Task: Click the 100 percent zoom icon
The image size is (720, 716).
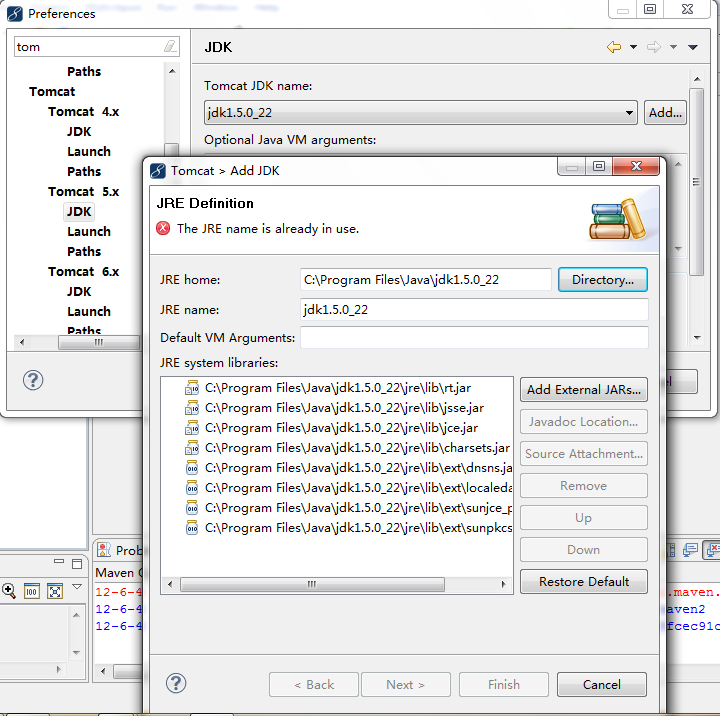Action: pyautogui.click(x=31, y=591)
